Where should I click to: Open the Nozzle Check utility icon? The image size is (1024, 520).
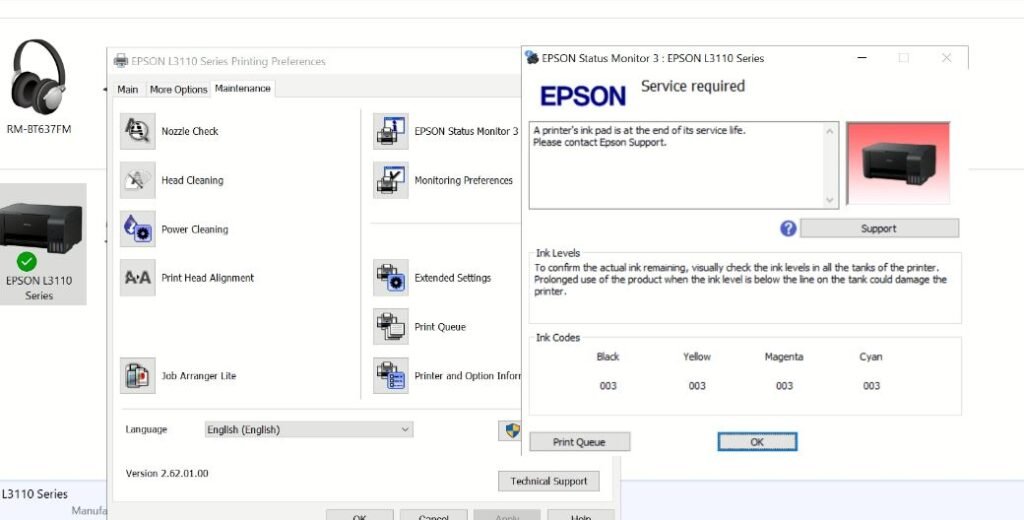point(138,131)
